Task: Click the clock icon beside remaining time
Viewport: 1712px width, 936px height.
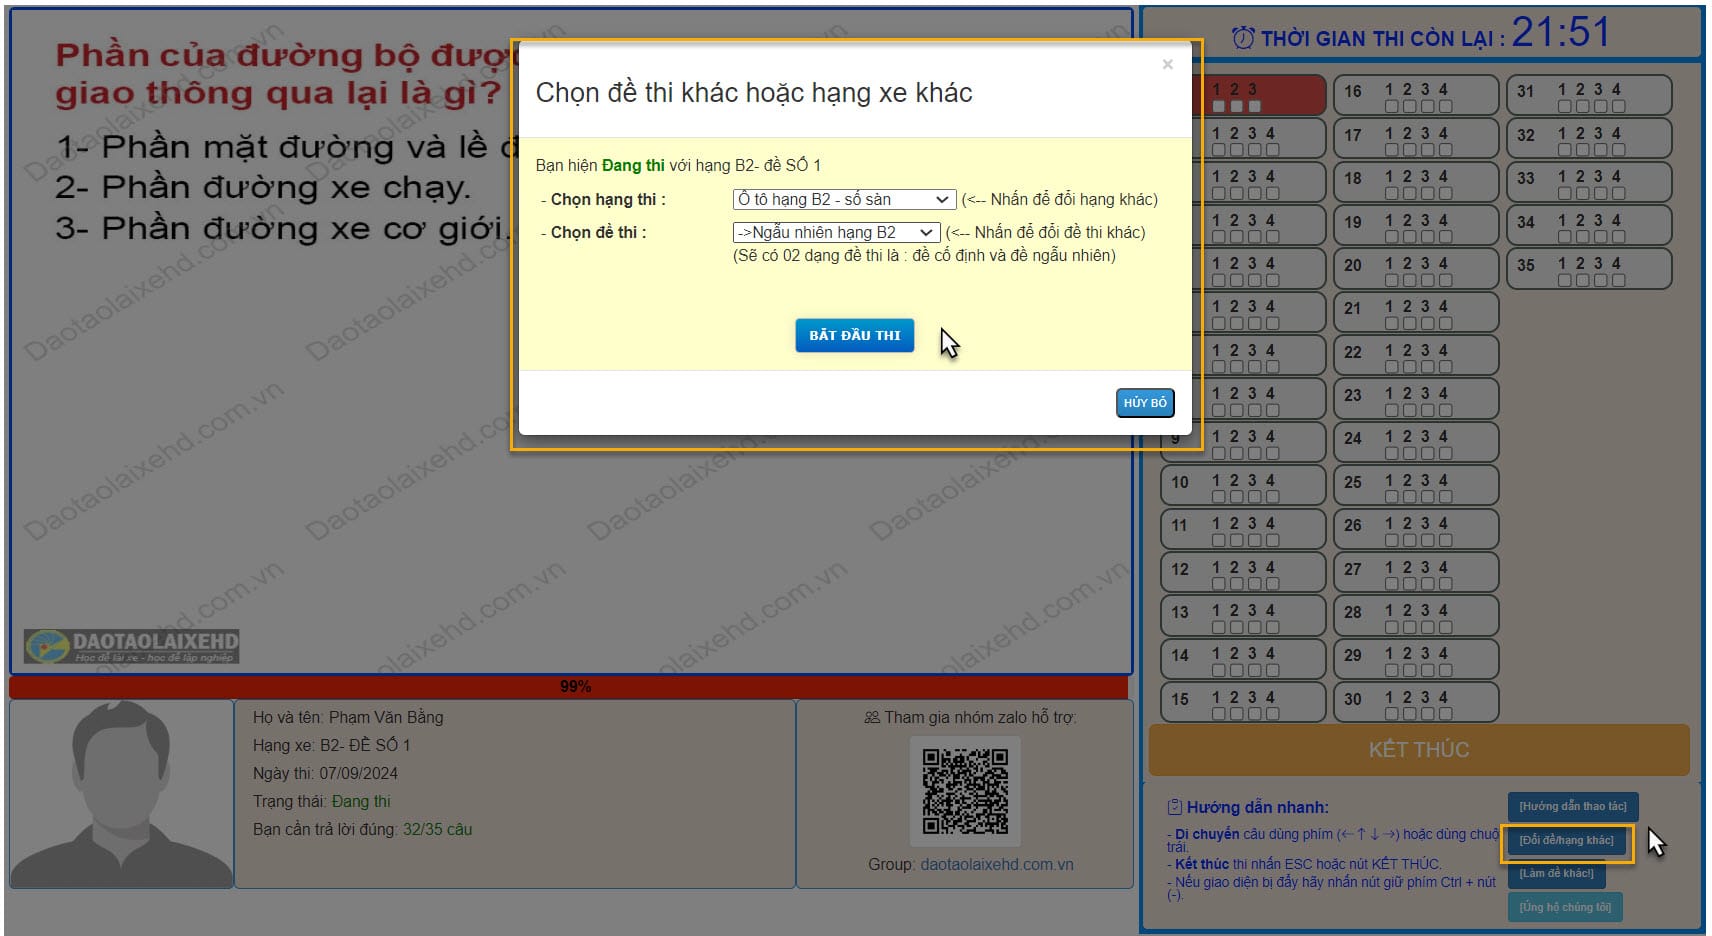Action: point(1243,39)
